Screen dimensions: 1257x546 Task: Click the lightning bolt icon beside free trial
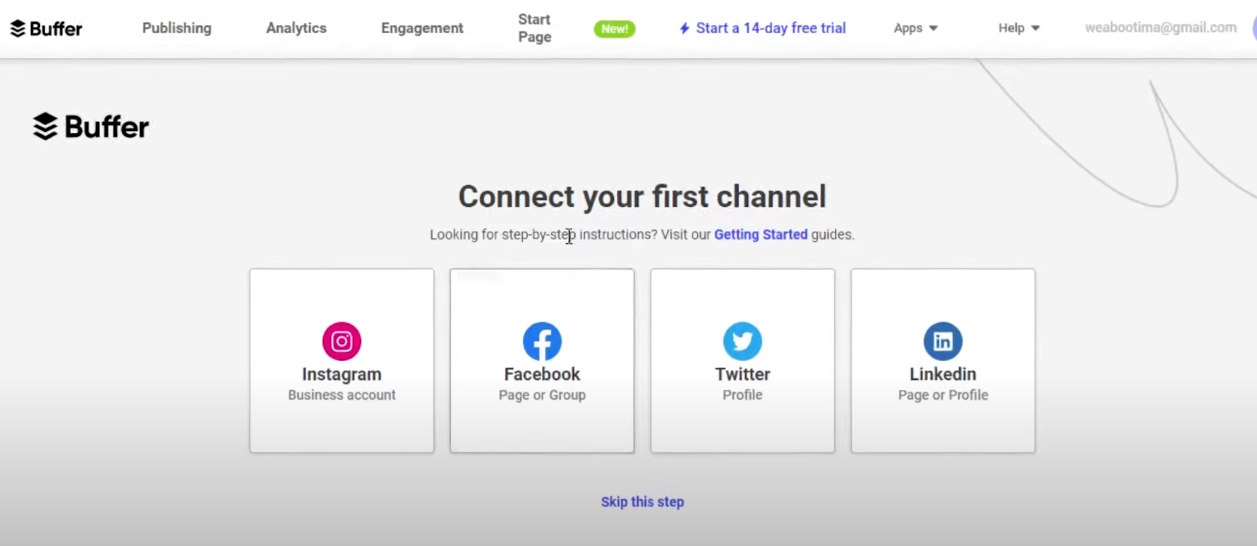click(685, 28)
